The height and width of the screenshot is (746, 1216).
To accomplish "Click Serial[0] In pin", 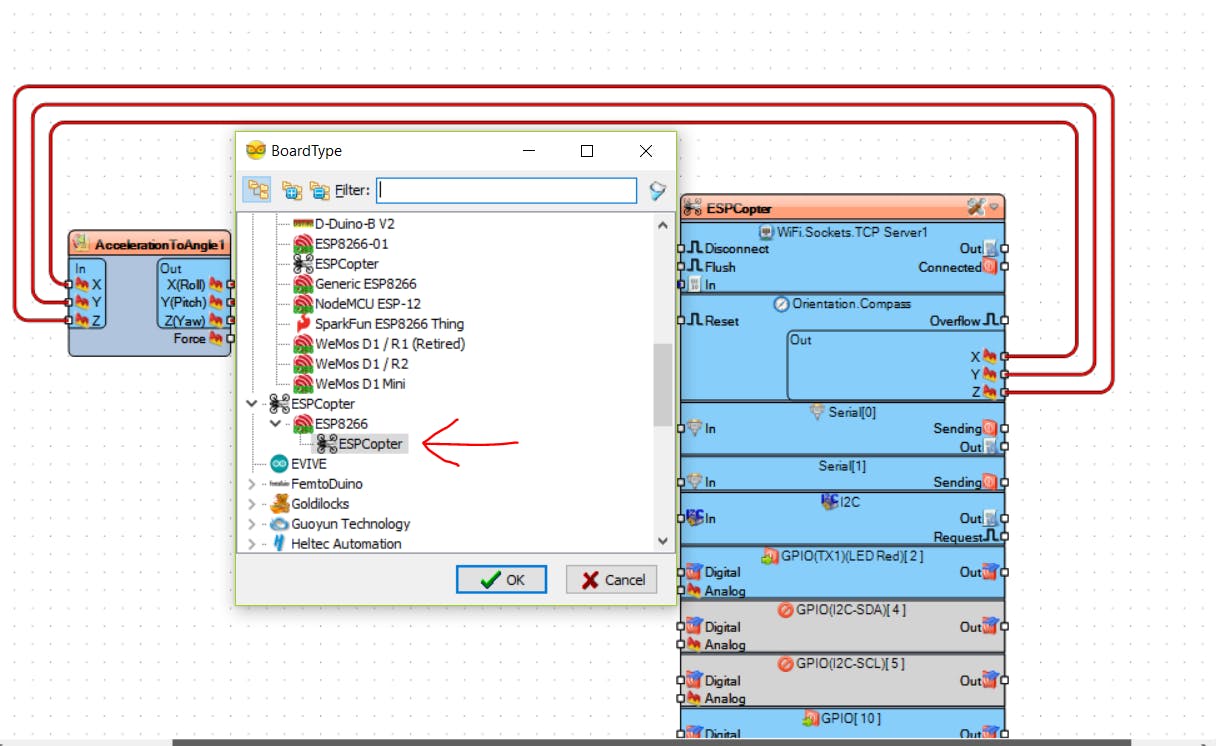I will [681, 429].
